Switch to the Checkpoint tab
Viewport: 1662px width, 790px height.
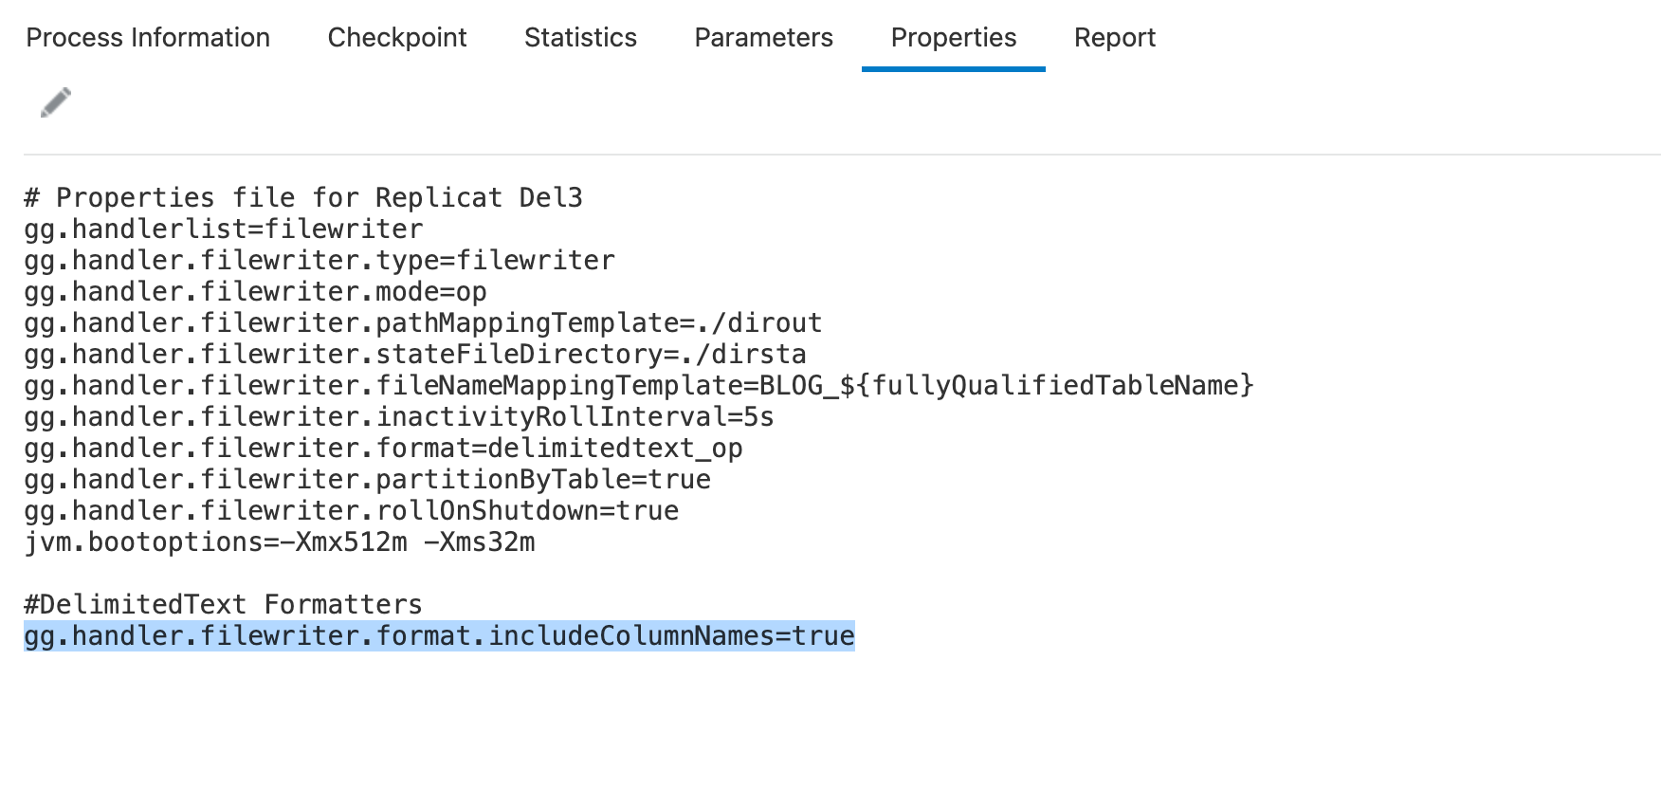[x=397, y=38]
